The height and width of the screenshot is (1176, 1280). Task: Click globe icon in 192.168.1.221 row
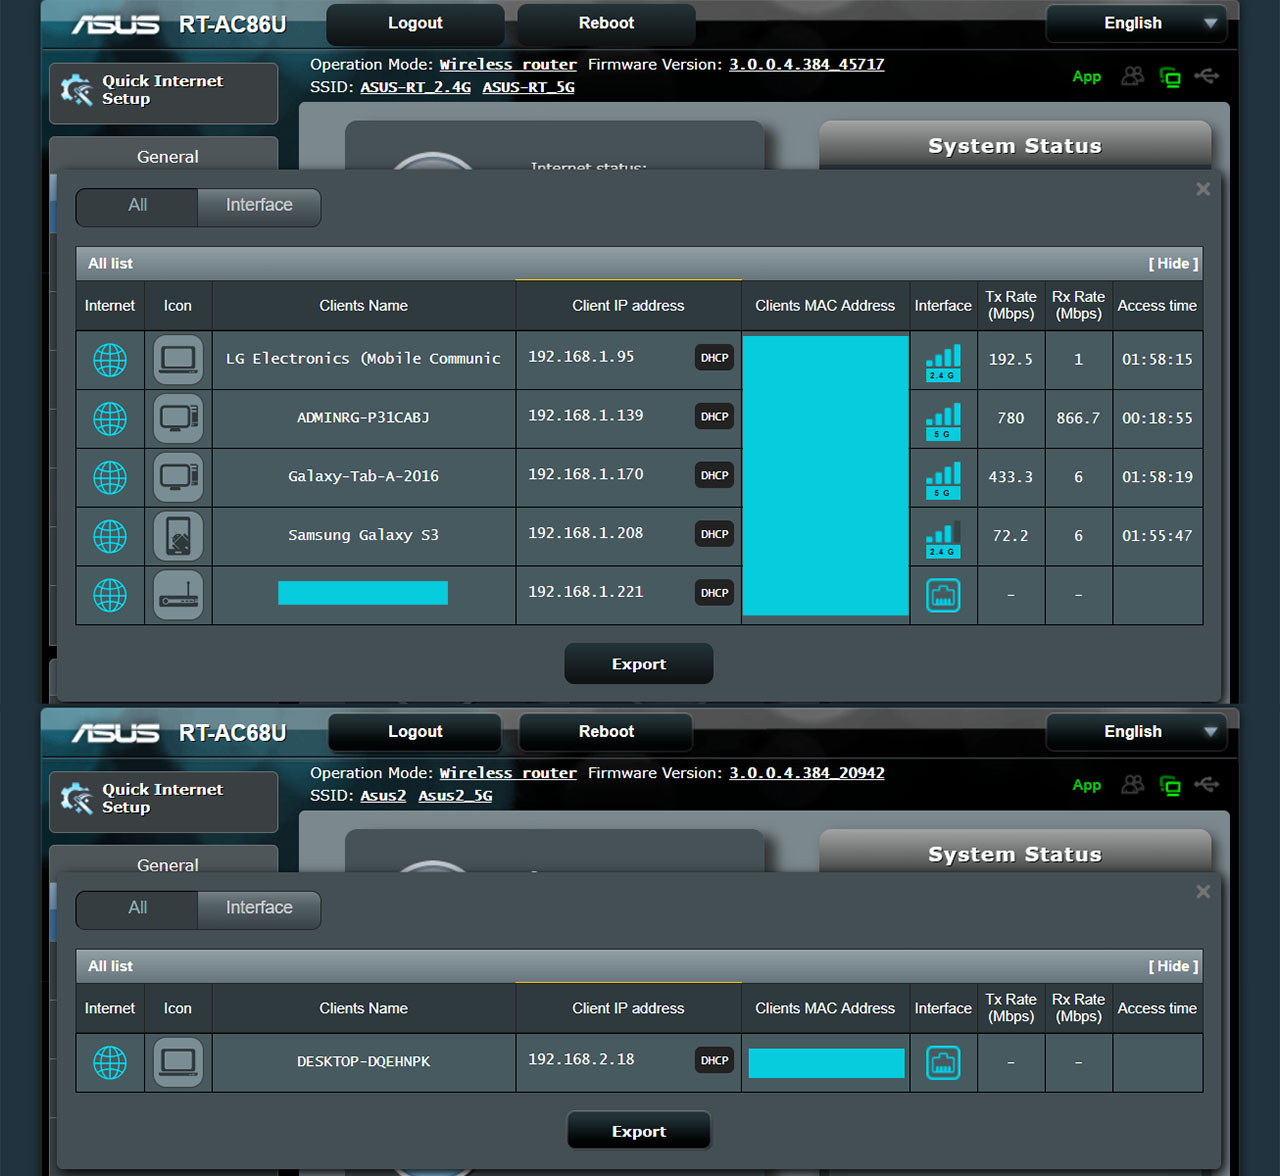pos(110,595)
